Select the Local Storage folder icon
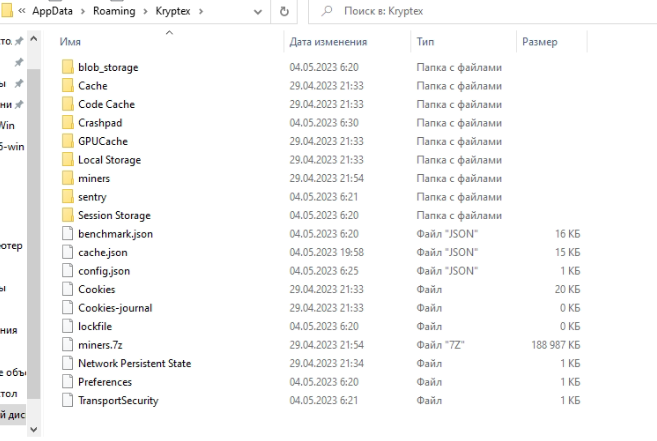 point(67,160)
